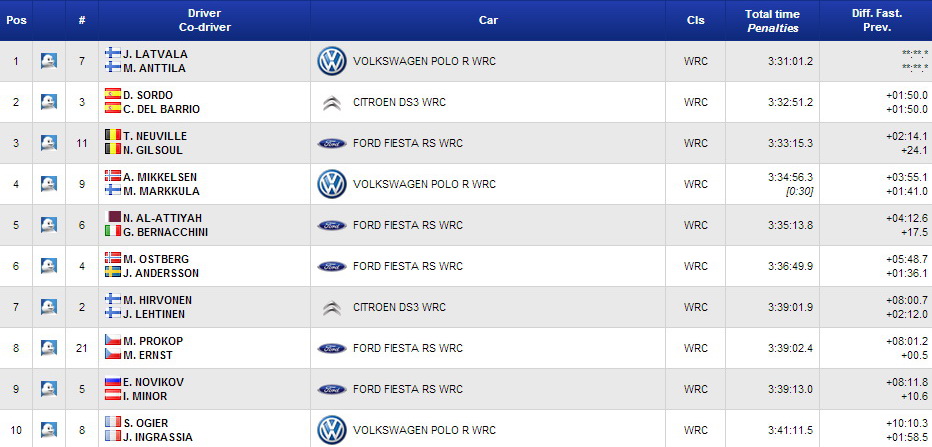
Task: Select driver name M. HIRVONEN
Action: click(158, 300)
